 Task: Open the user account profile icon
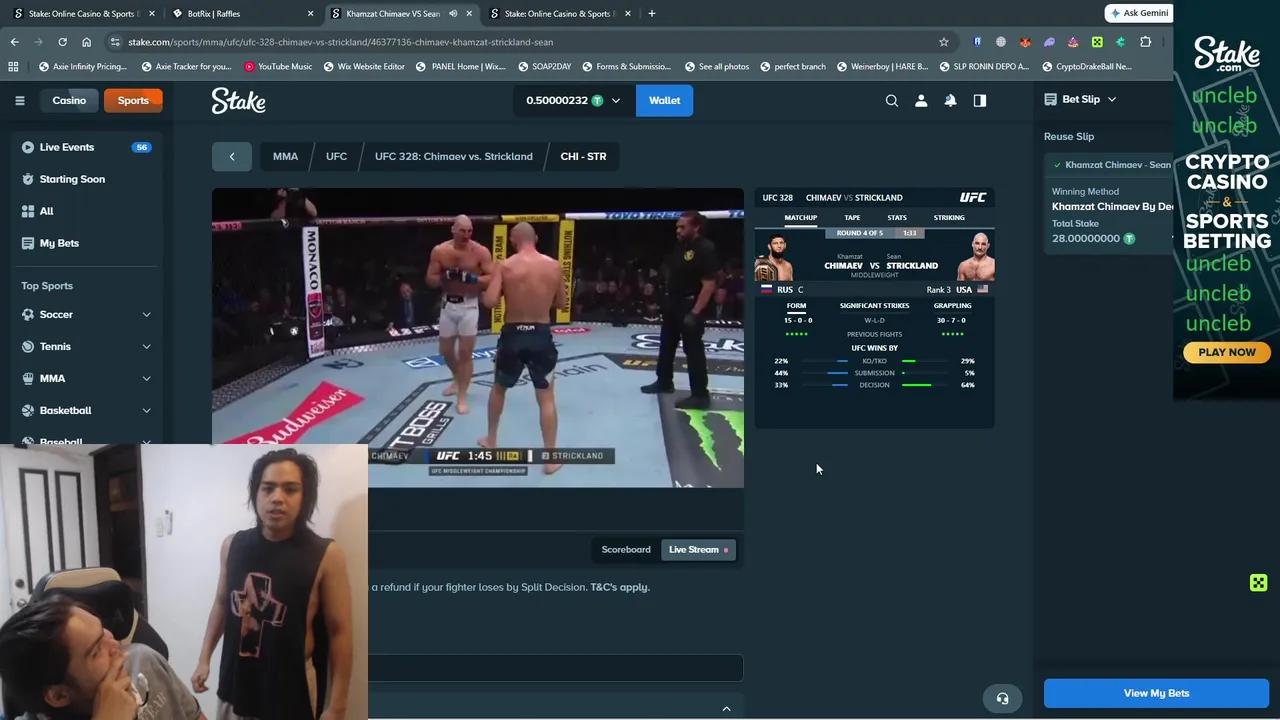(x=921, y=100)
